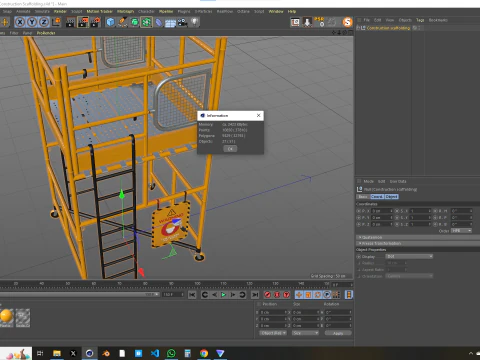Switch to the Basic attribute tab

tap(363, 197)
